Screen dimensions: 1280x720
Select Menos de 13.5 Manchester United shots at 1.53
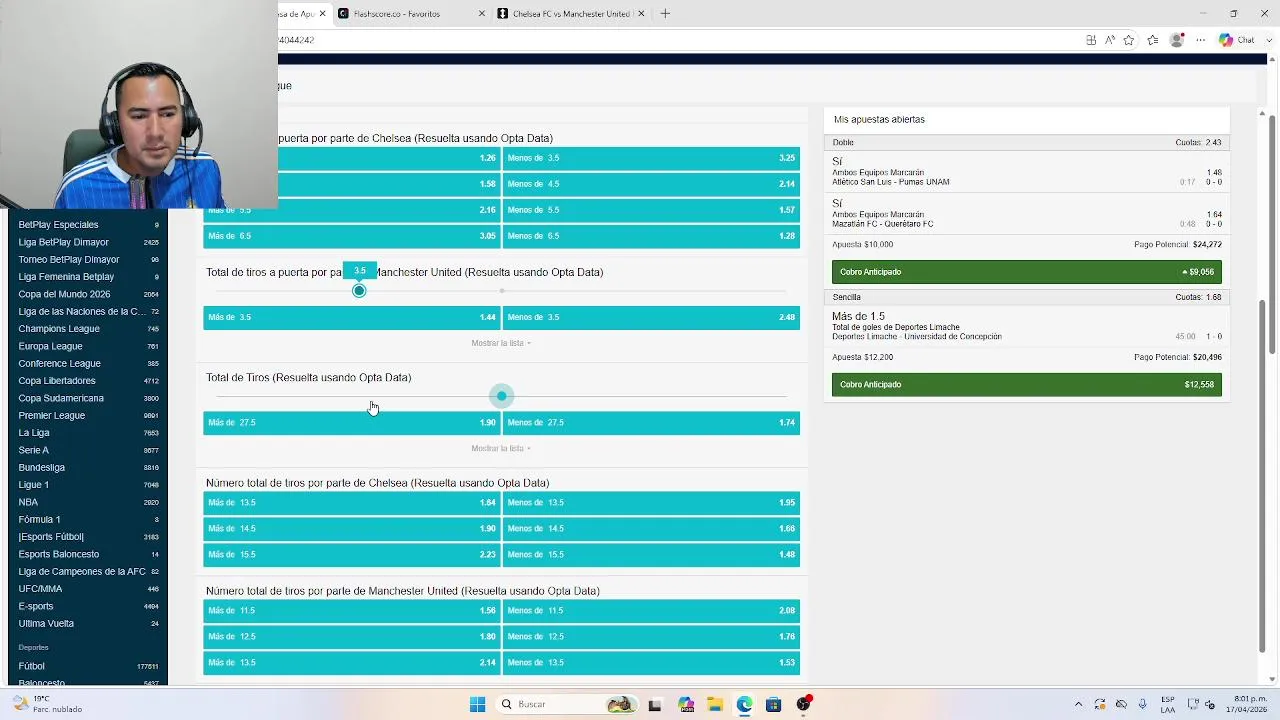651,662
